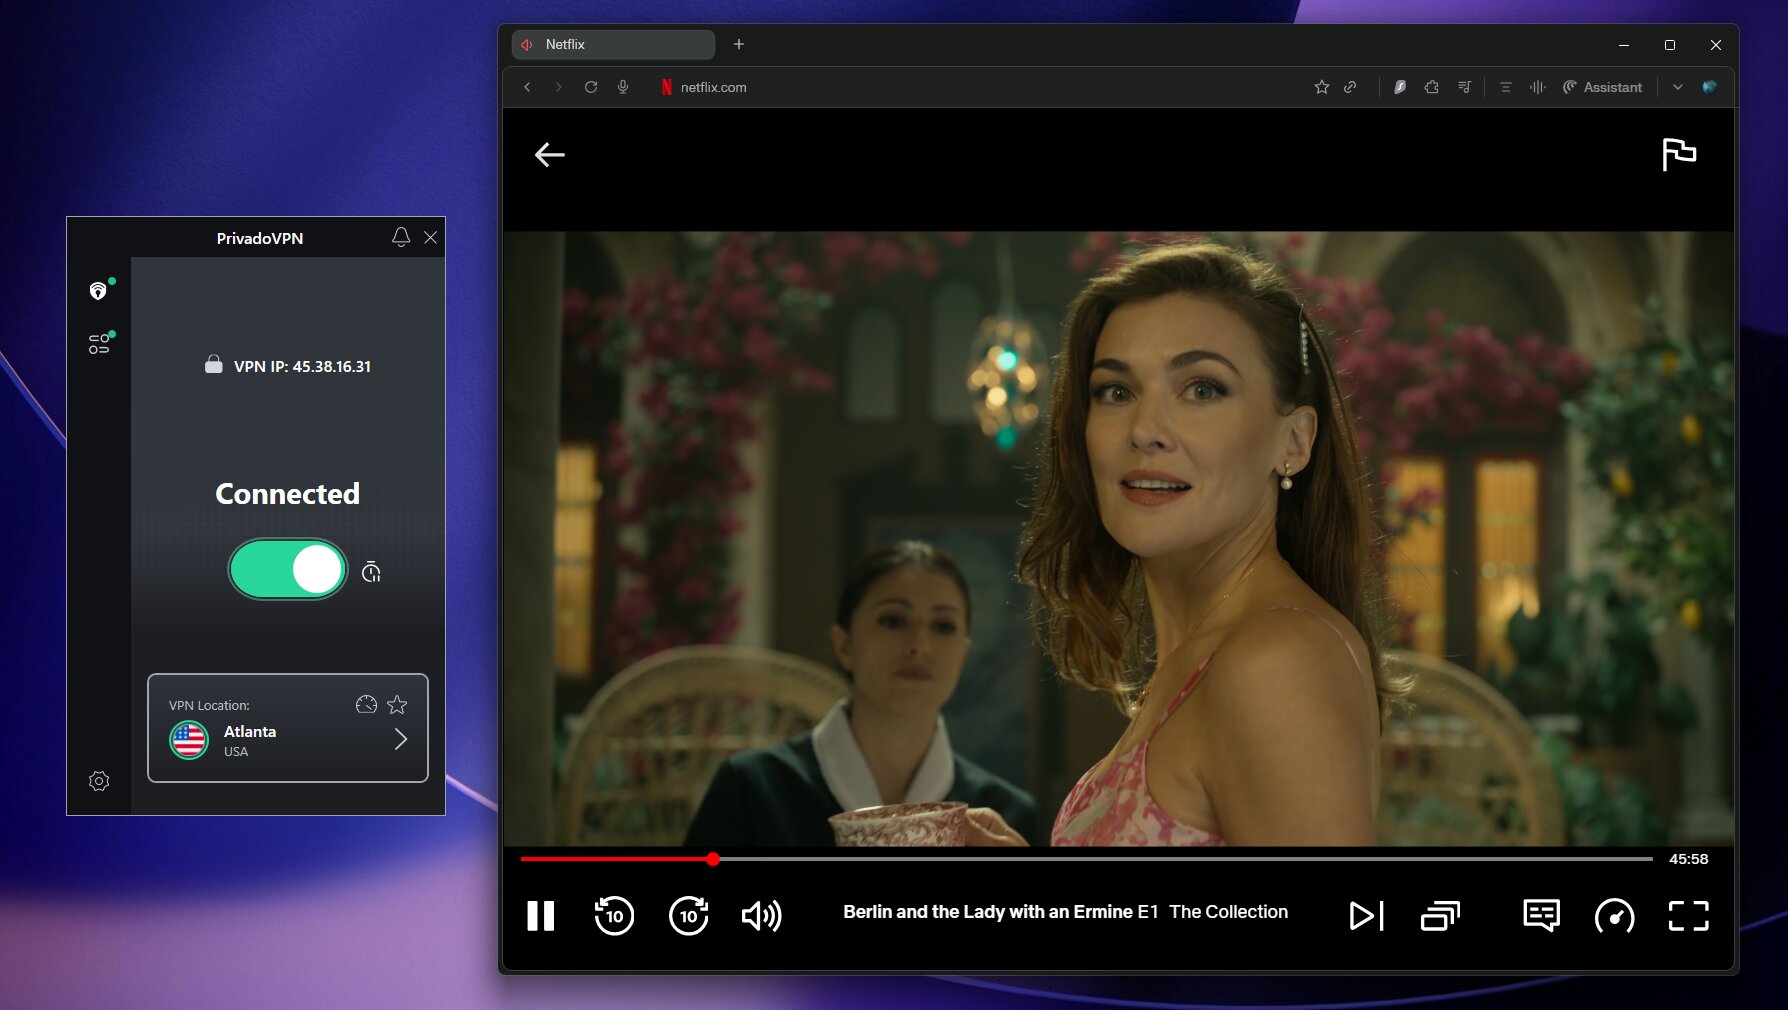1788x1010 pixels.
Task: Expand the Atlanta VPN location list
Action: click(x=401, y=739)
